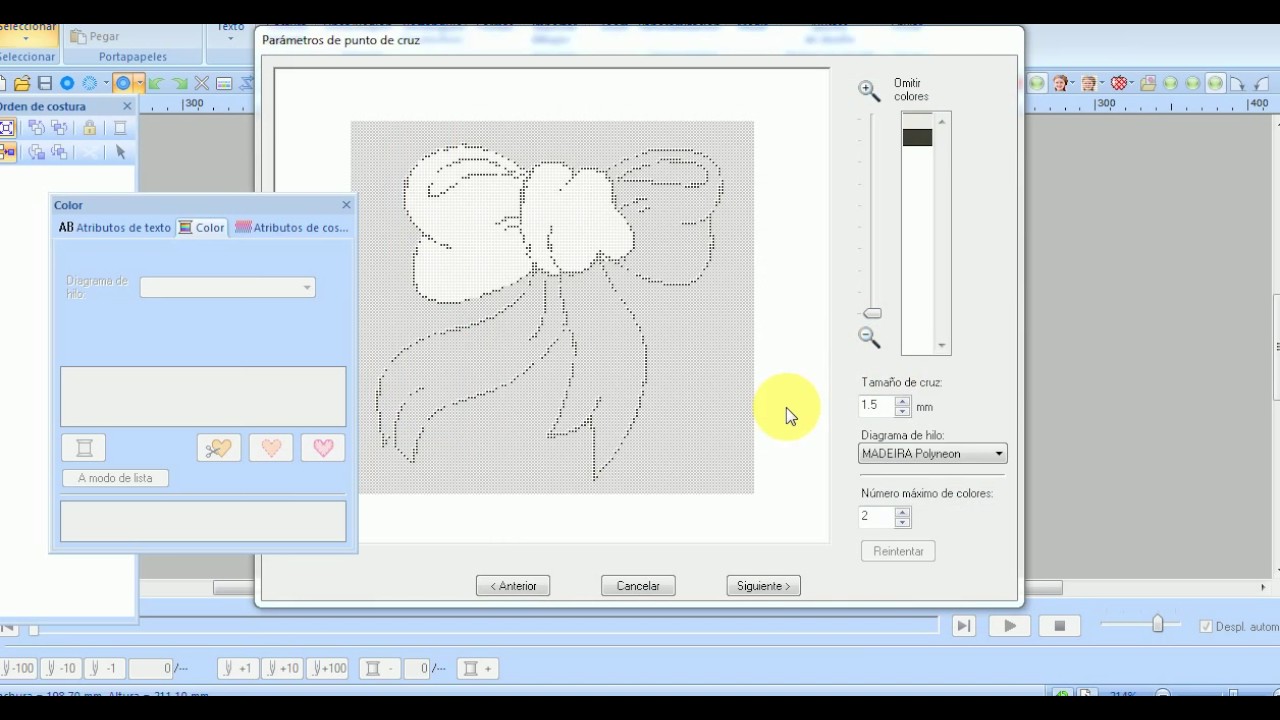Go back ten stitches with -10 button

coord(60,668)
